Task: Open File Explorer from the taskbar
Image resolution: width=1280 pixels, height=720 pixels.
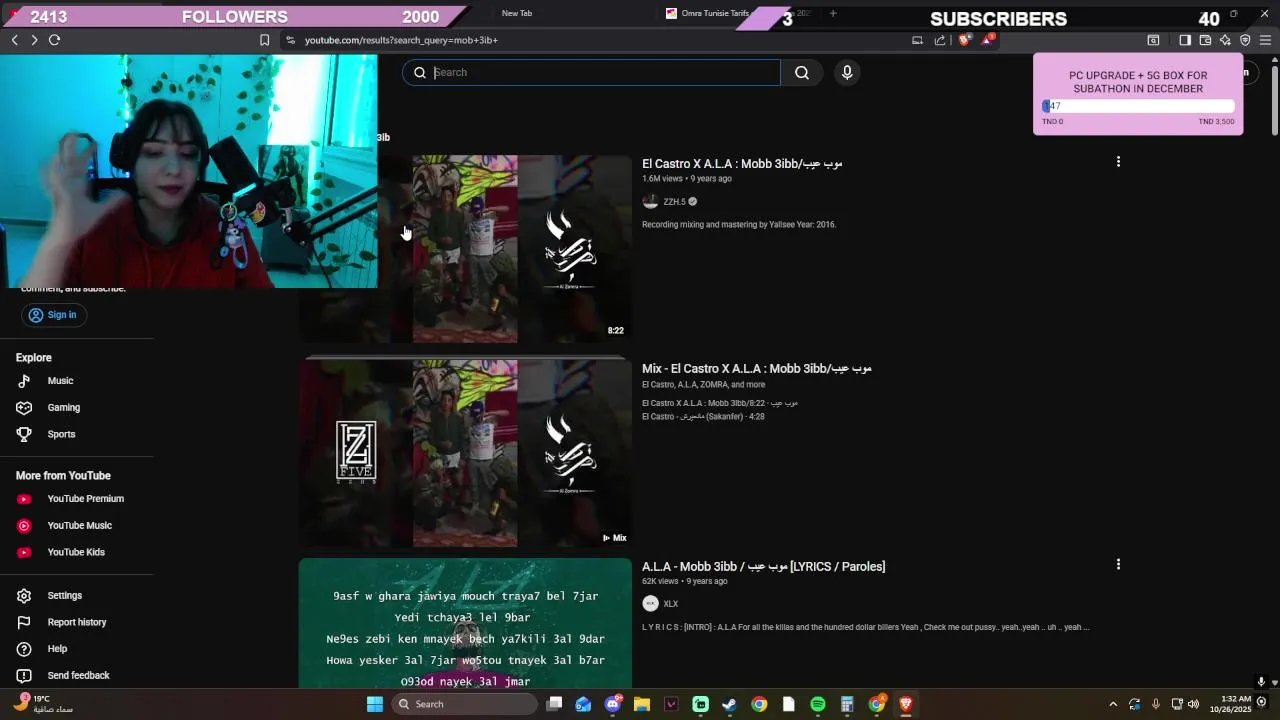Action: (642, 704)
